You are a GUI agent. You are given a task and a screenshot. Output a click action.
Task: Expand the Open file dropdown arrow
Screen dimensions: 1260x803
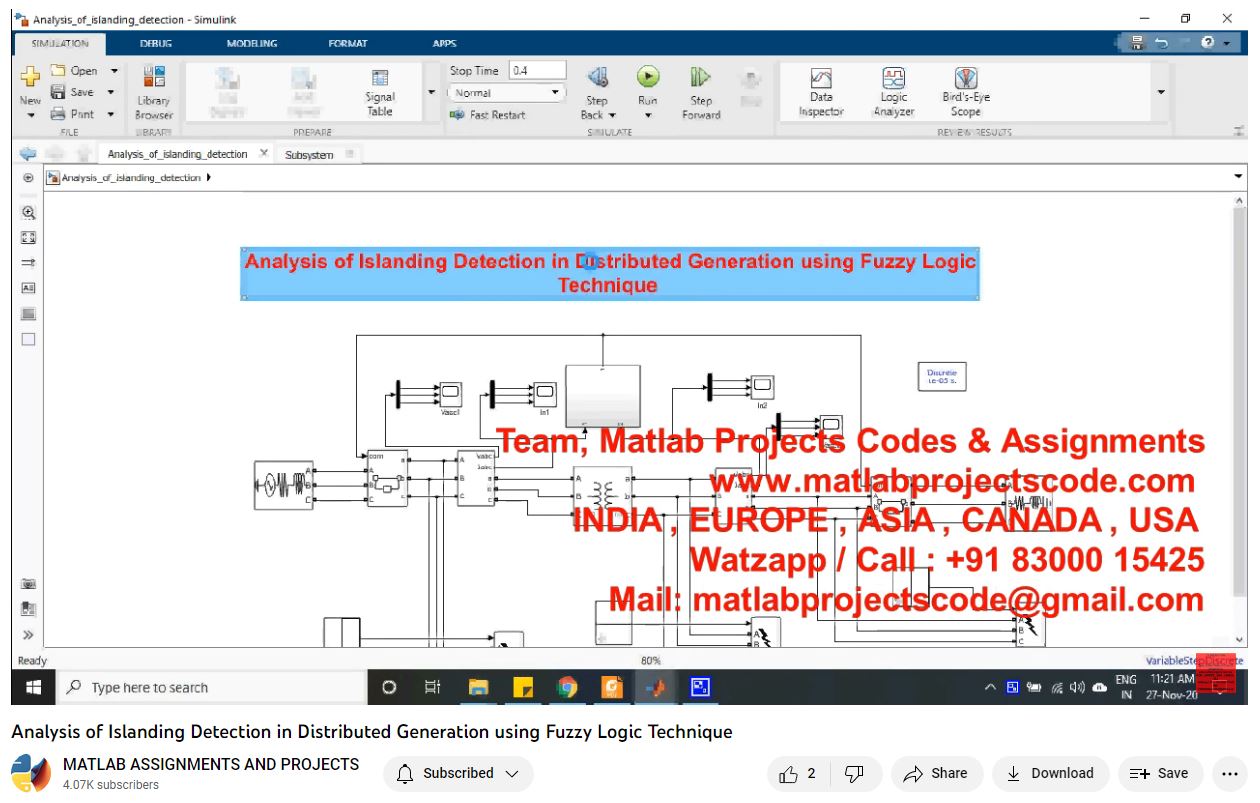coord(114,71)
